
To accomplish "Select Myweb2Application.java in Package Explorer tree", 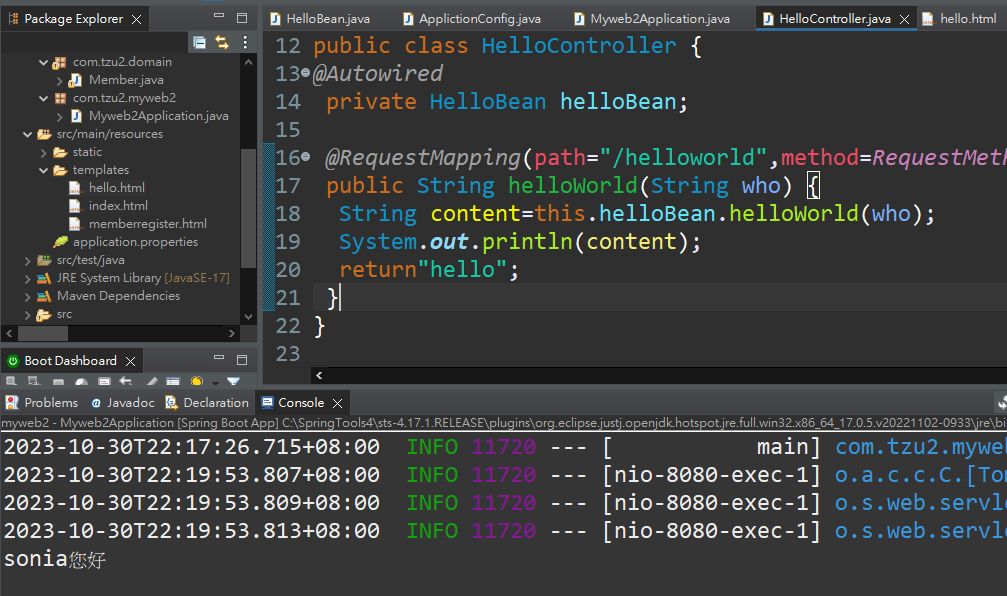I will click(x=159, y=116).
